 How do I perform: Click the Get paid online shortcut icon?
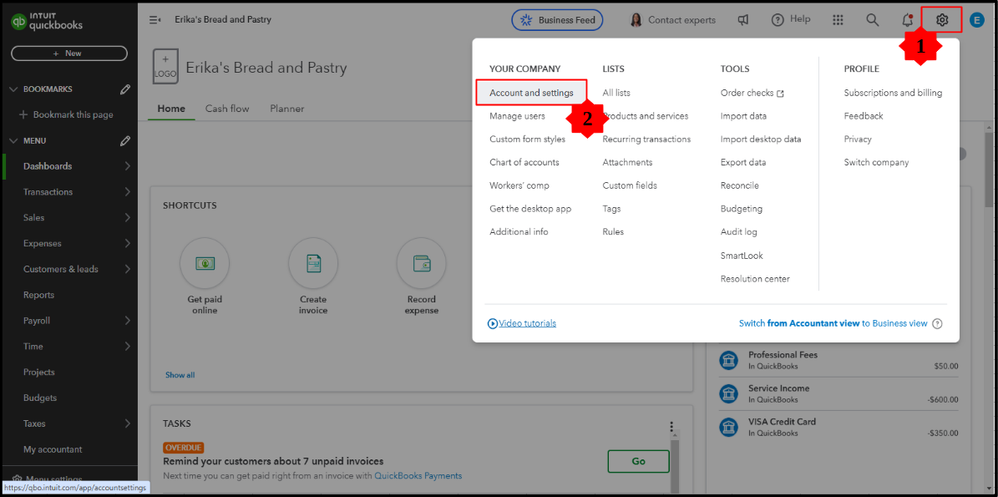(x=204, y=263)
